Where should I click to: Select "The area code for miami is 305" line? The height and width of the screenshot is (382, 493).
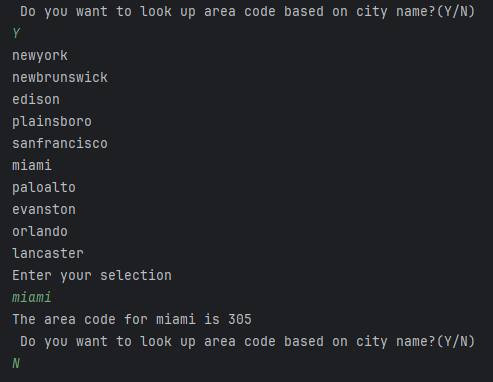(x=132, y=319)
